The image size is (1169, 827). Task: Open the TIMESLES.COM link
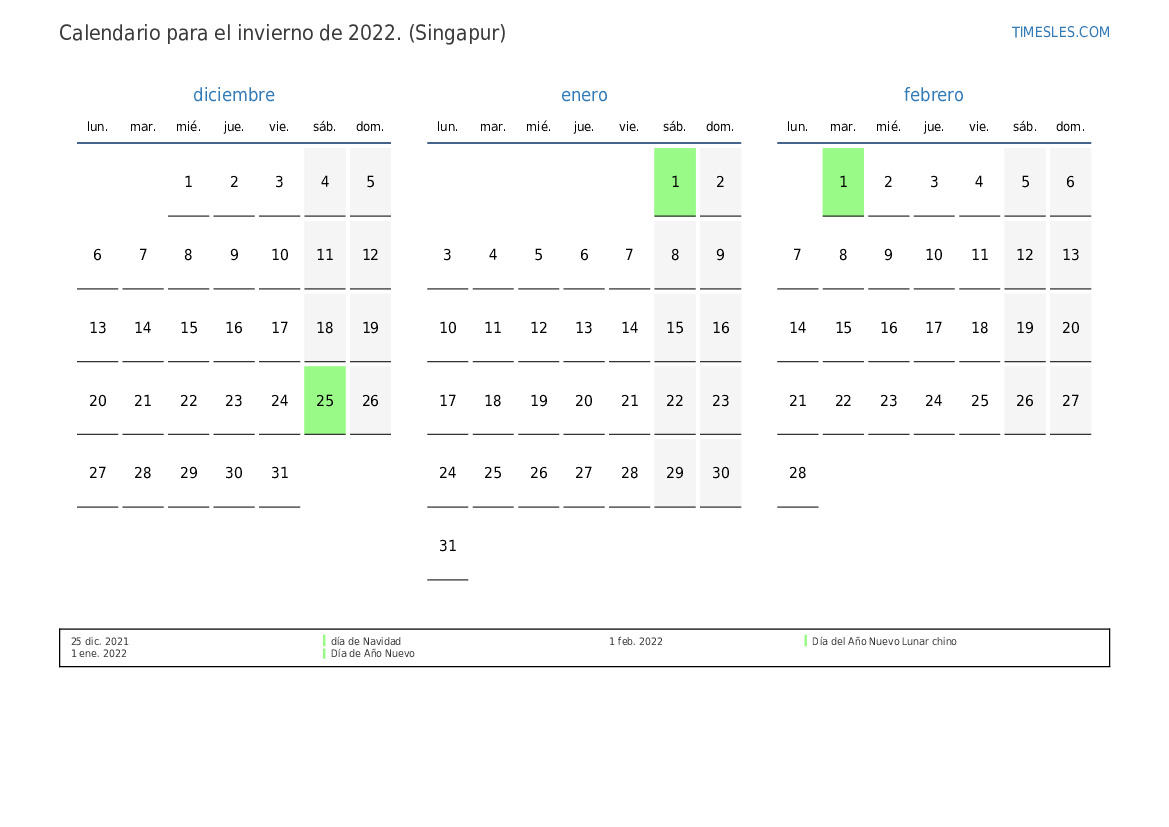tap(1060, 32)
